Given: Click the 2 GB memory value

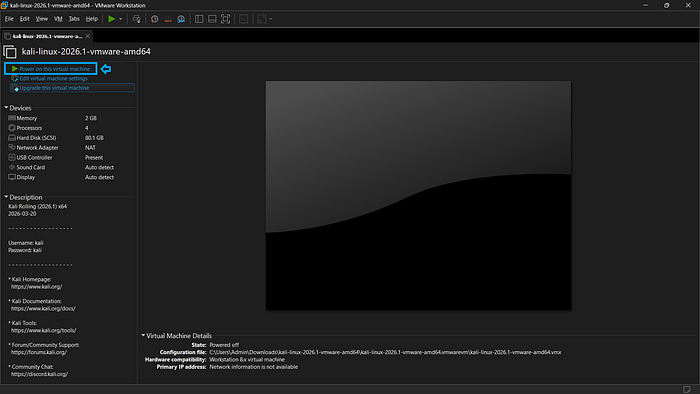Looking at the screenshot, I should [91, 118].
